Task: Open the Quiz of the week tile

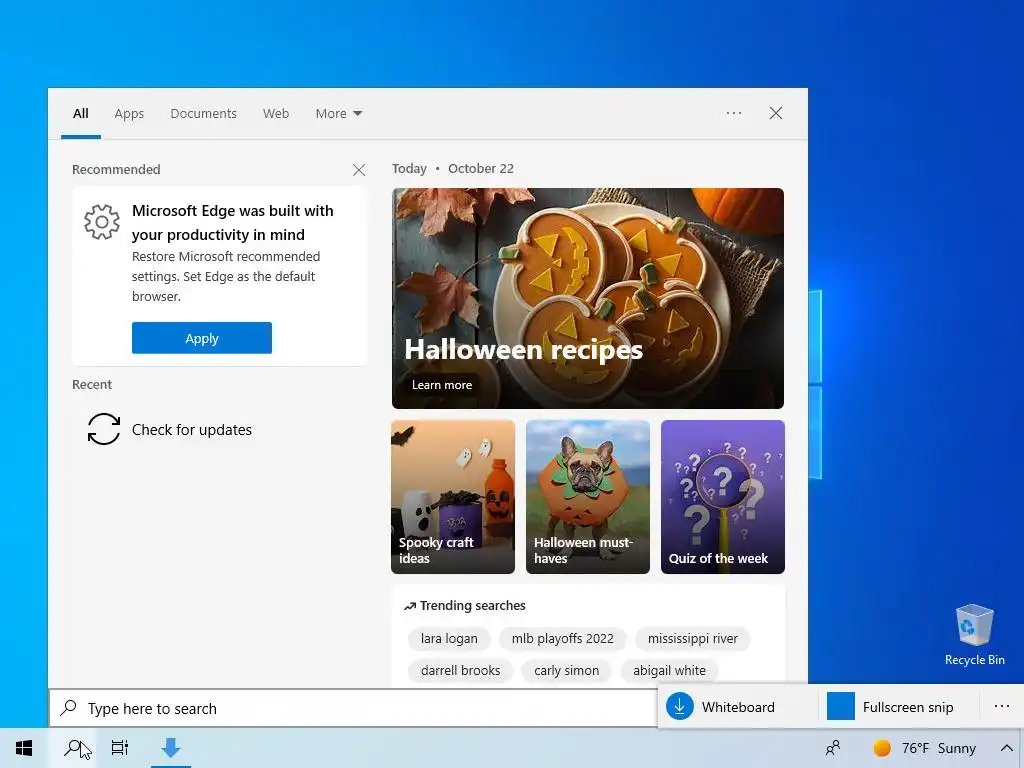Action: (722, 497)
